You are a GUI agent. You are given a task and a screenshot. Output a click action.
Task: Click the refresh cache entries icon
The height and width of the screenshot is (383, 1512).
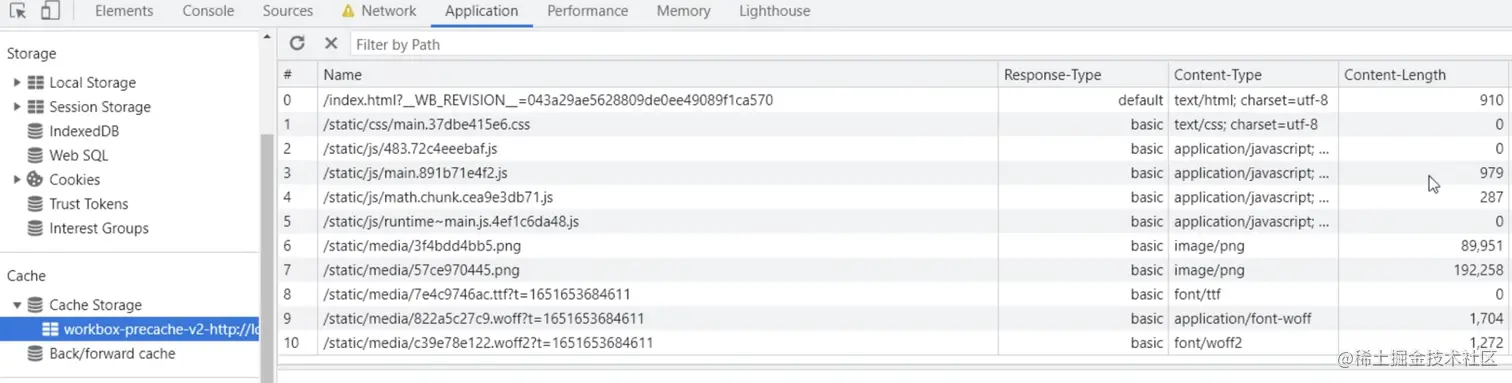pos(297,43)
